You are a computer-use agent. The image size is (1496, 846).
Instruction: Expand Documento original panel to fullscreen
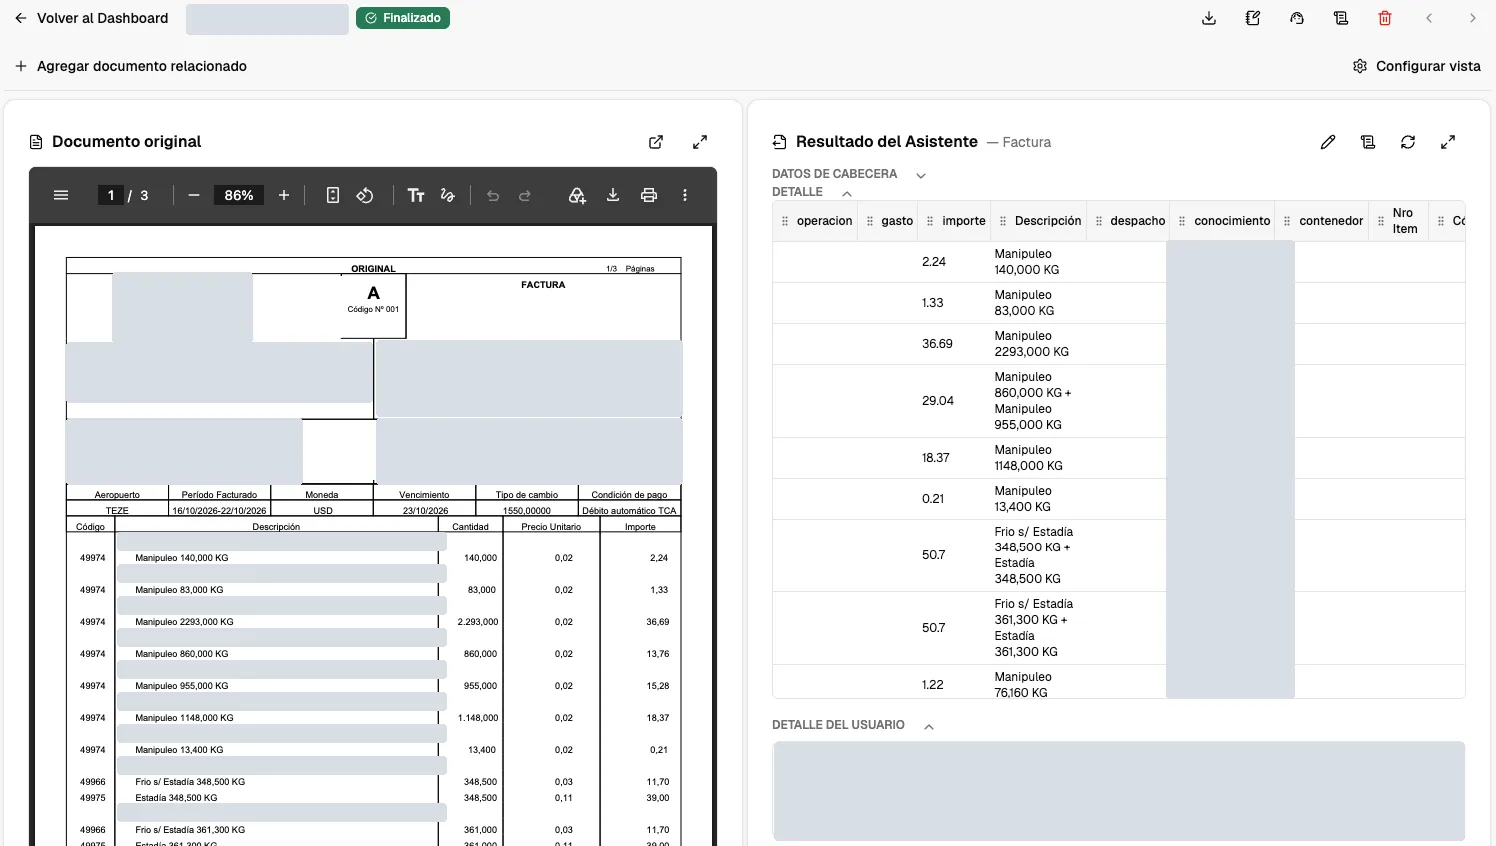coord(700,142)
